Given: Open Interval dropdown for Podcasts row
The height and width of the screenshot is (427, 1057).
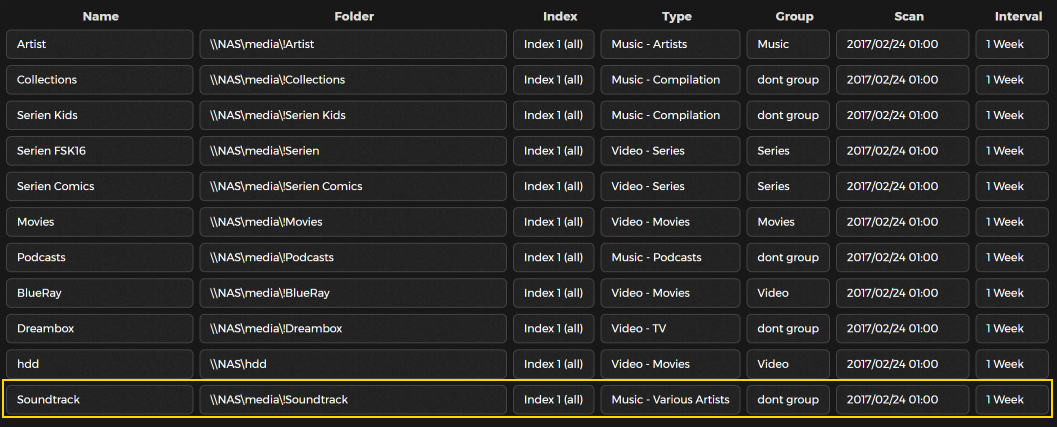Looking at the screenshot, I should [1014, 257].
